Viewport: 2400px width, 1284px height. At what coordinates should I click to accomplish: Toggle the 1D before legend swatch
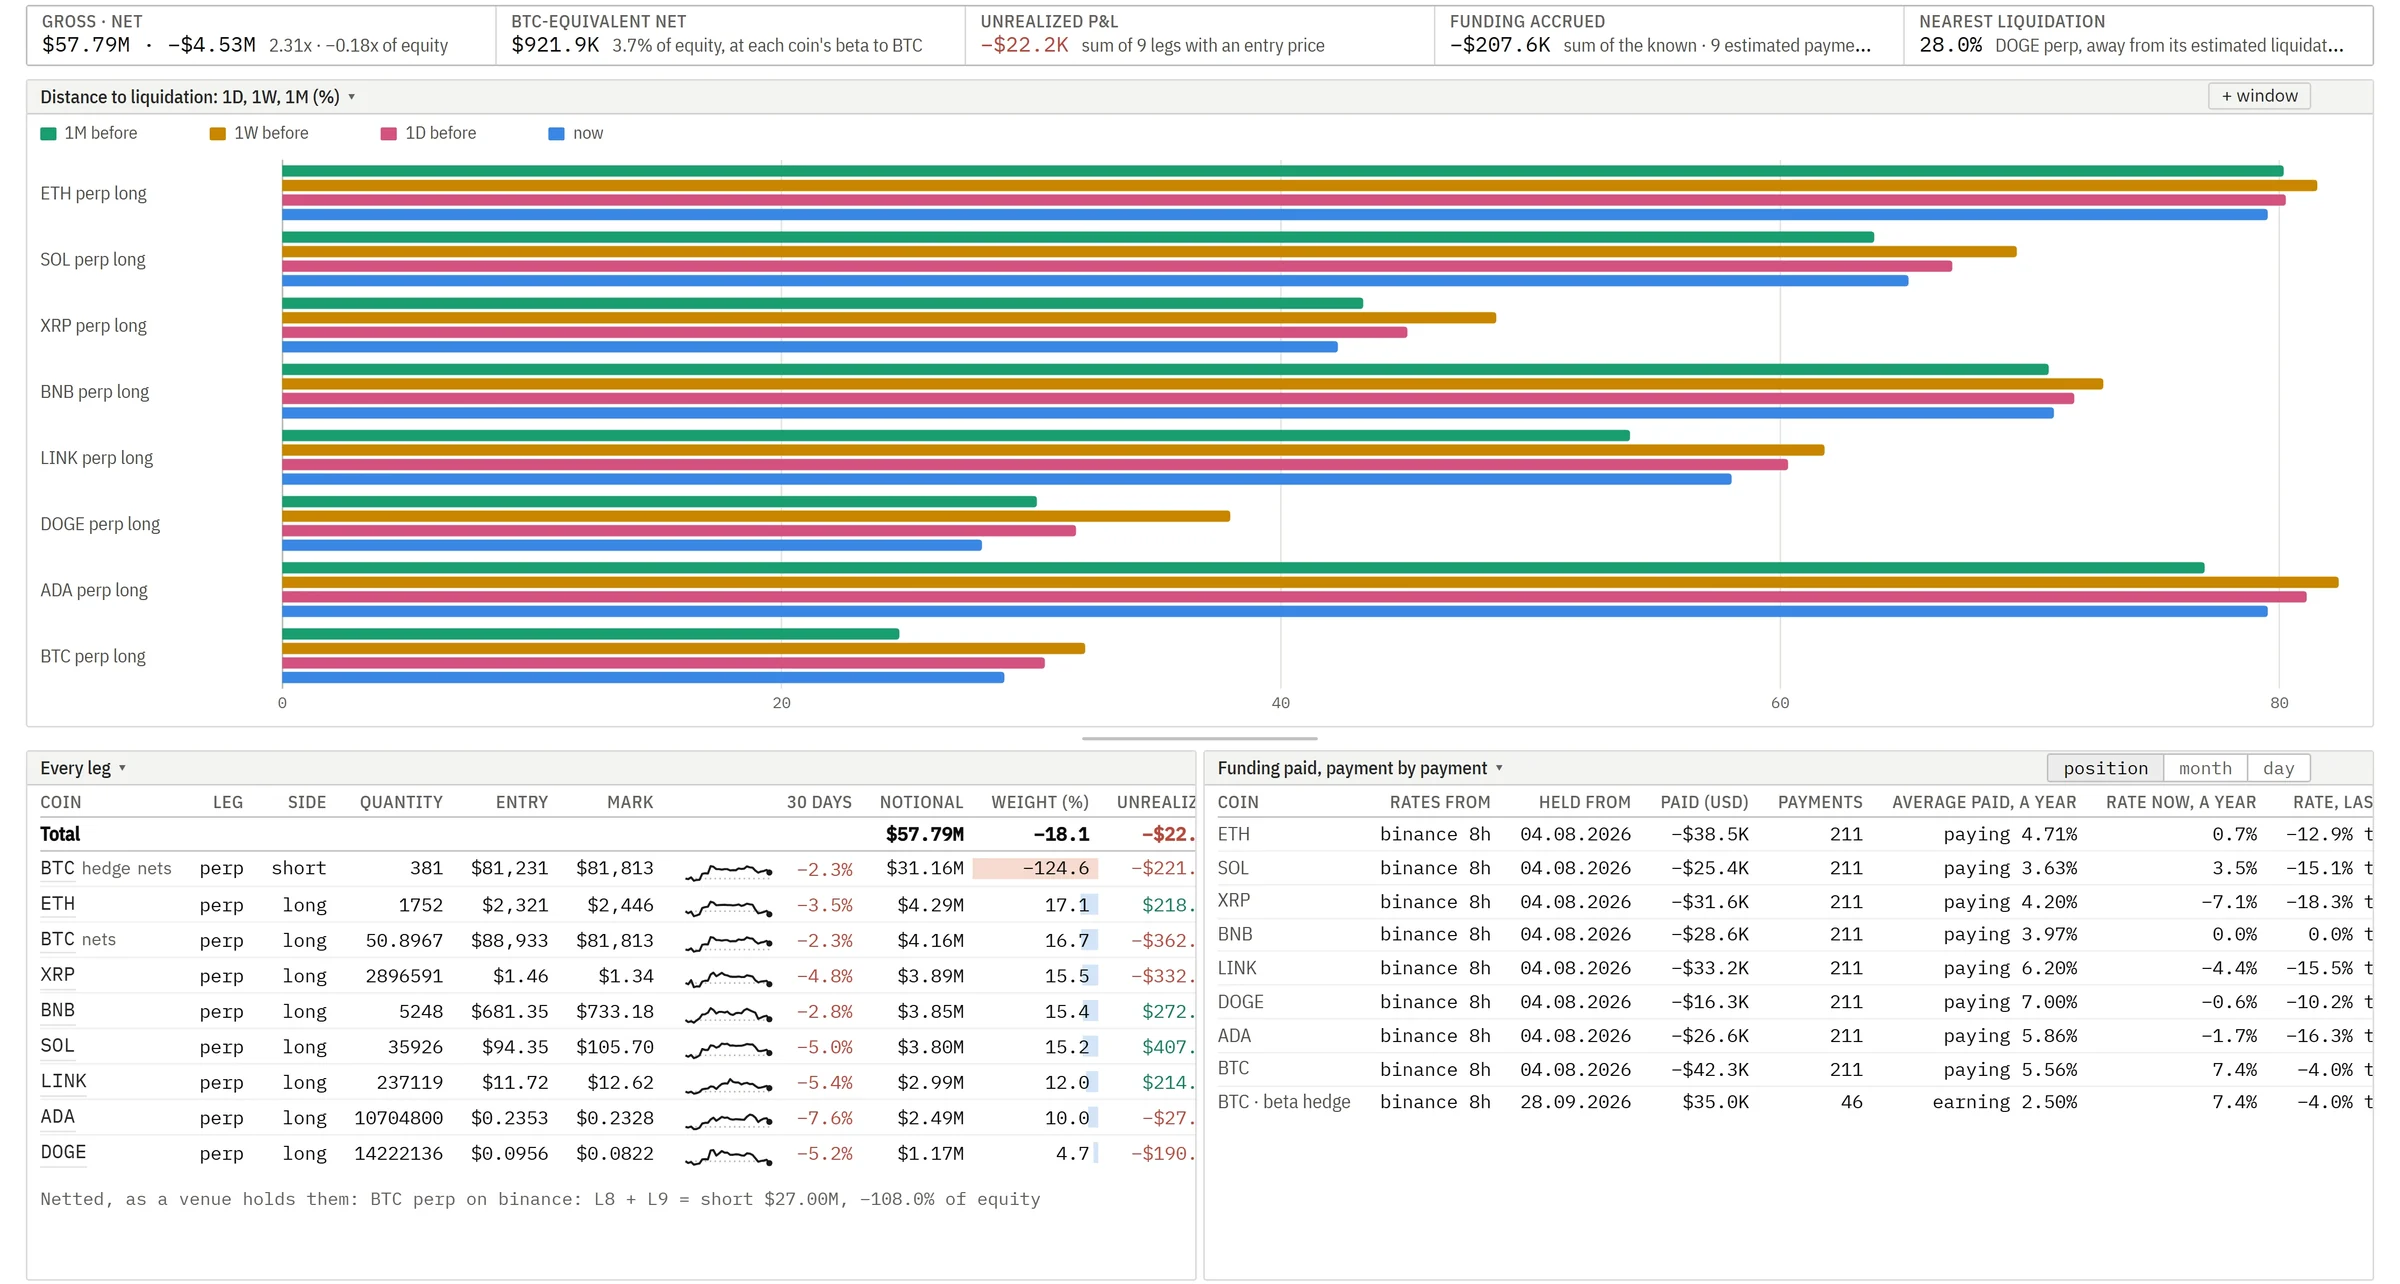point(389,134)
